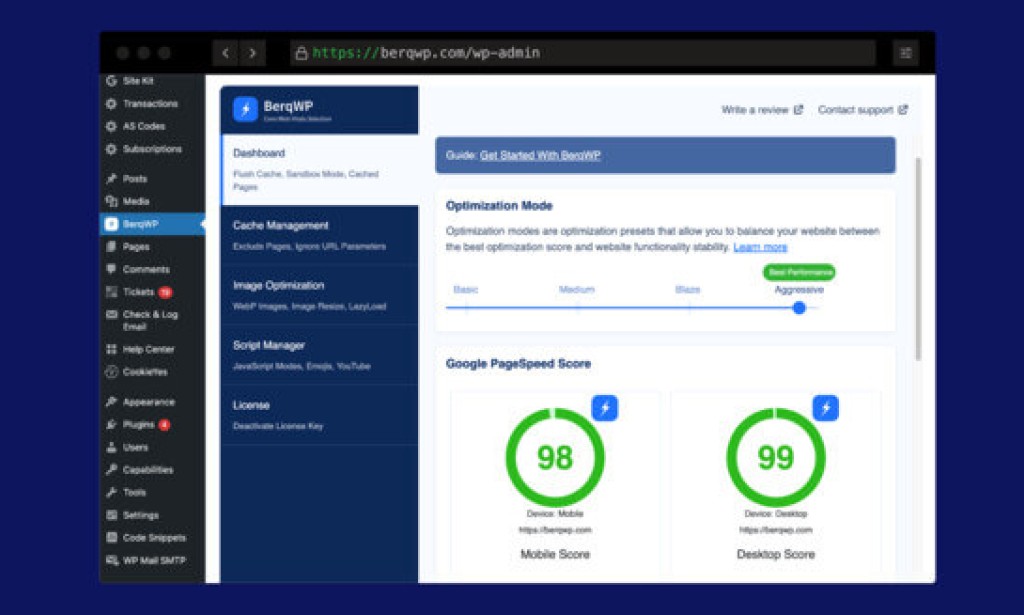Image resolution: width=1024 pixels, height=615 pixels.
Task: Click the Aggressive slider handle
Action: 799,308
